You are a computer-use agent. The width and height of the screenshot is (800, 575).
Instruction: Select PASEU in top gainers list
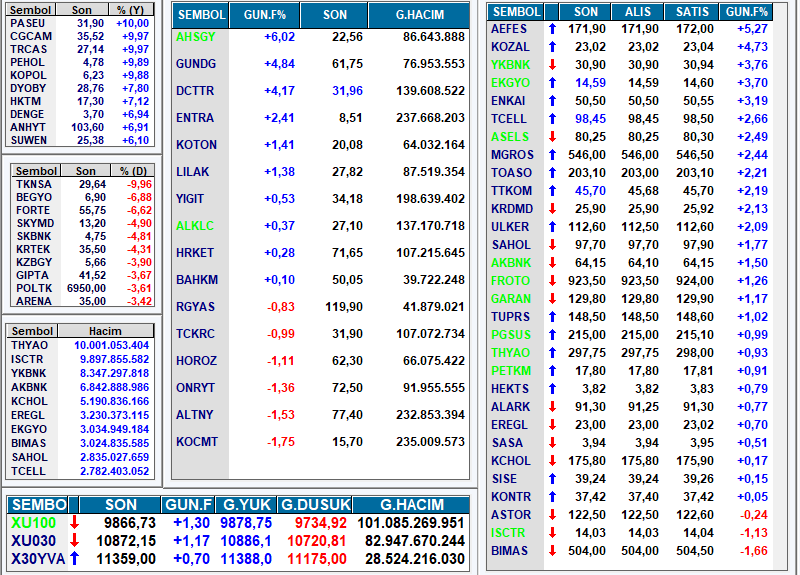pyautogui.click(x=28, y=23)
